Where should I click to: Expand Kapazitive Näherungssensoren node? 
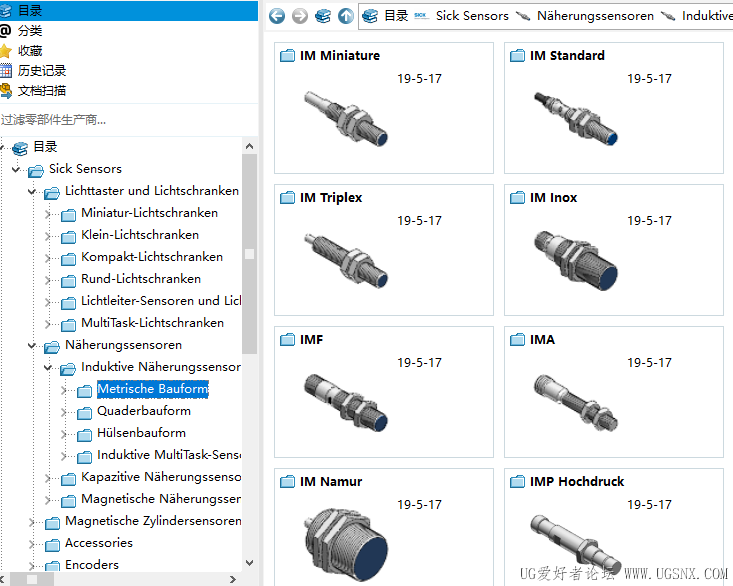(x=48, y=478)
